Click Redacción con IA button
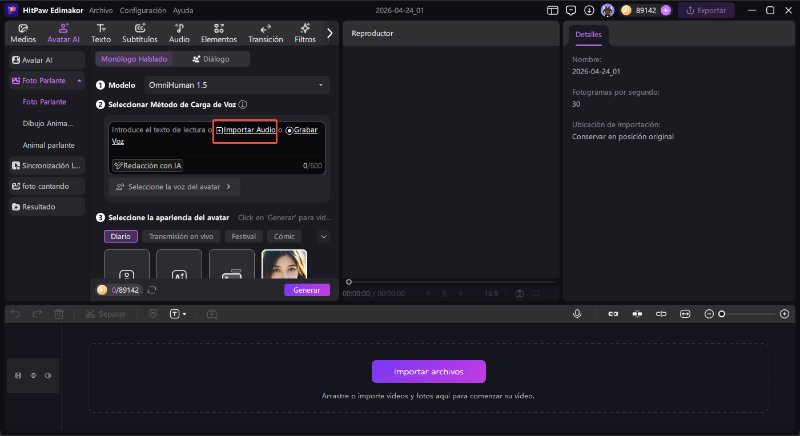This screenshot has width=800, height=436. point(147,165)
